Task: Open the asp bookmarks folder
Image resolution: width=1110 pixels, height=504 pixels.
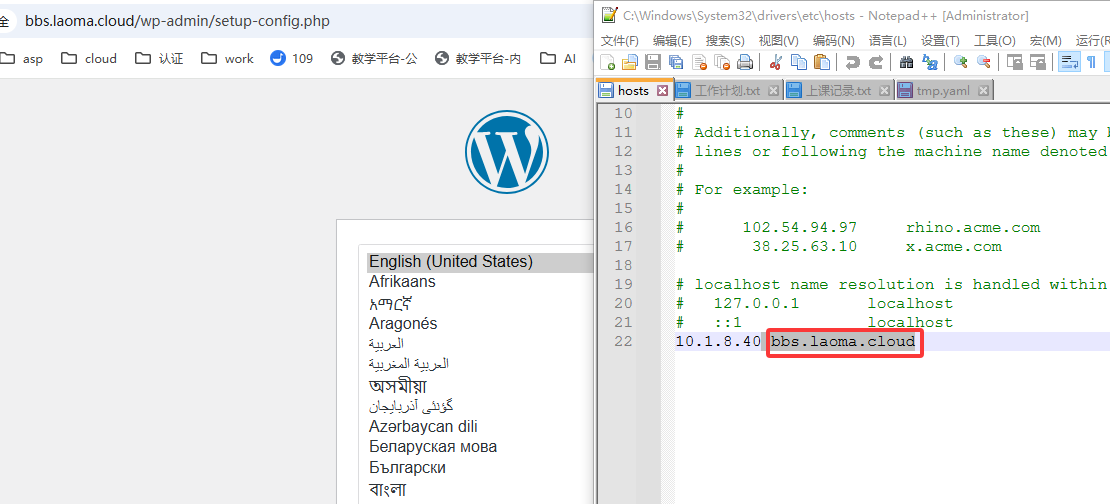Action: [22, 58]
